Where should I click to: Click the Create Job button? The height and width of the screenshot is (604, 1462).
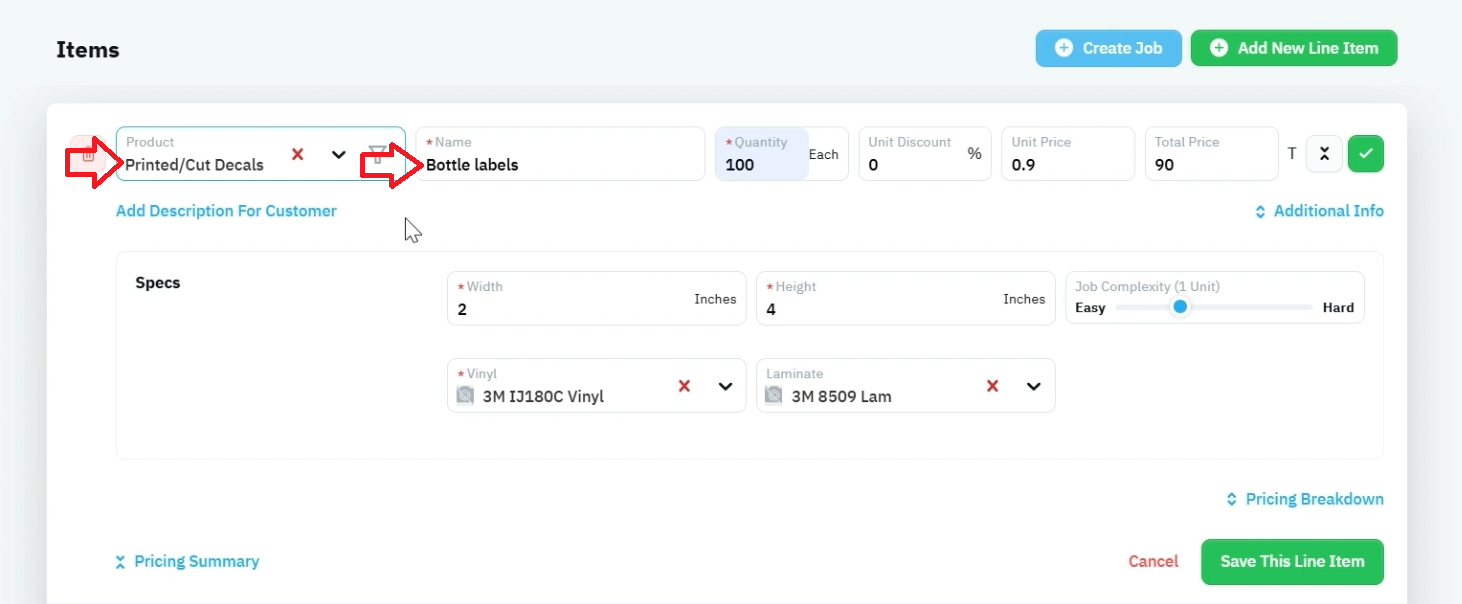1108,48
